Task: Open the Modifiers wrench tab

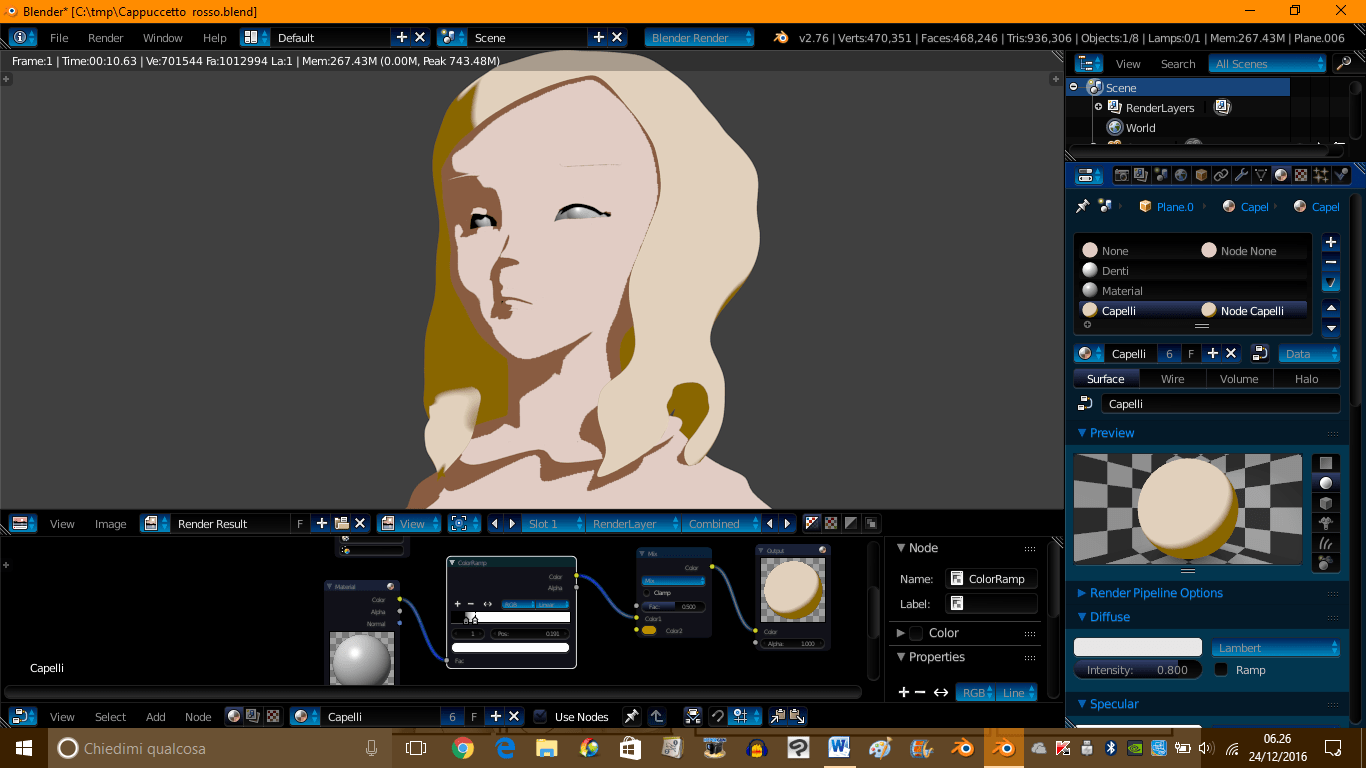Action: point(1241,175)
